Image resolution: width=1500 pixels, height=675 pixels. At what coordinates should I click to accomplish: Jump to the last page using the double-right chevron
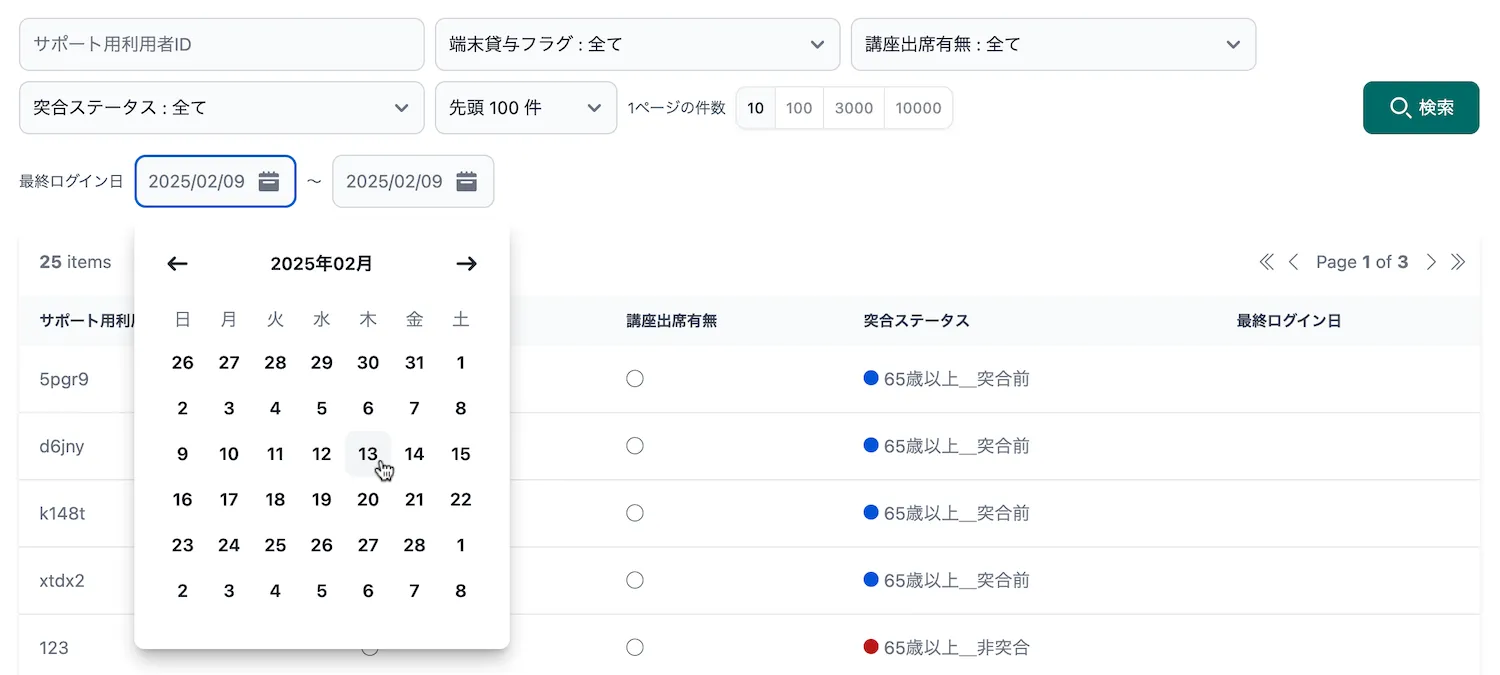[1458, 261]
